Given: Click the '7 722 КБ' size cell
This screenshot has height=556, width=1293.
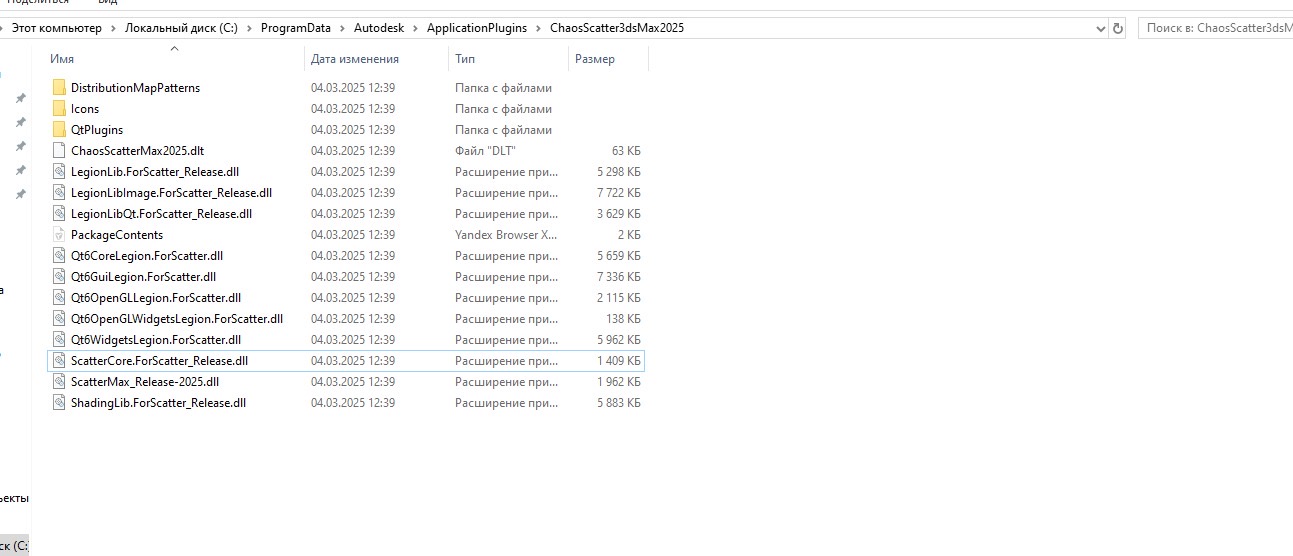Looking at the screenshot, I should pyautogui.click(x=619, y=193).
